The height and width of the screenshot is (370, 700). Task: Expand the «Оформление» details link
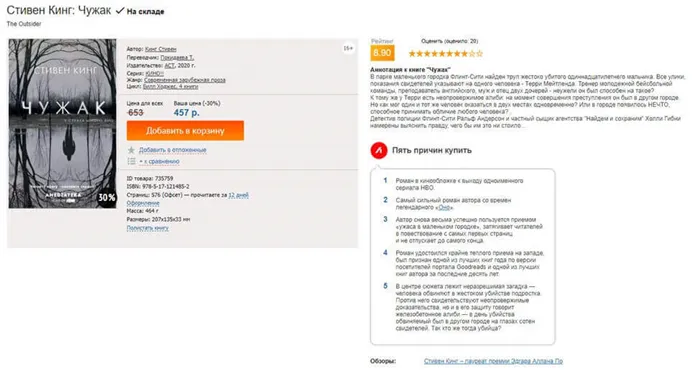pyautogui.click(x=143, y=203)
